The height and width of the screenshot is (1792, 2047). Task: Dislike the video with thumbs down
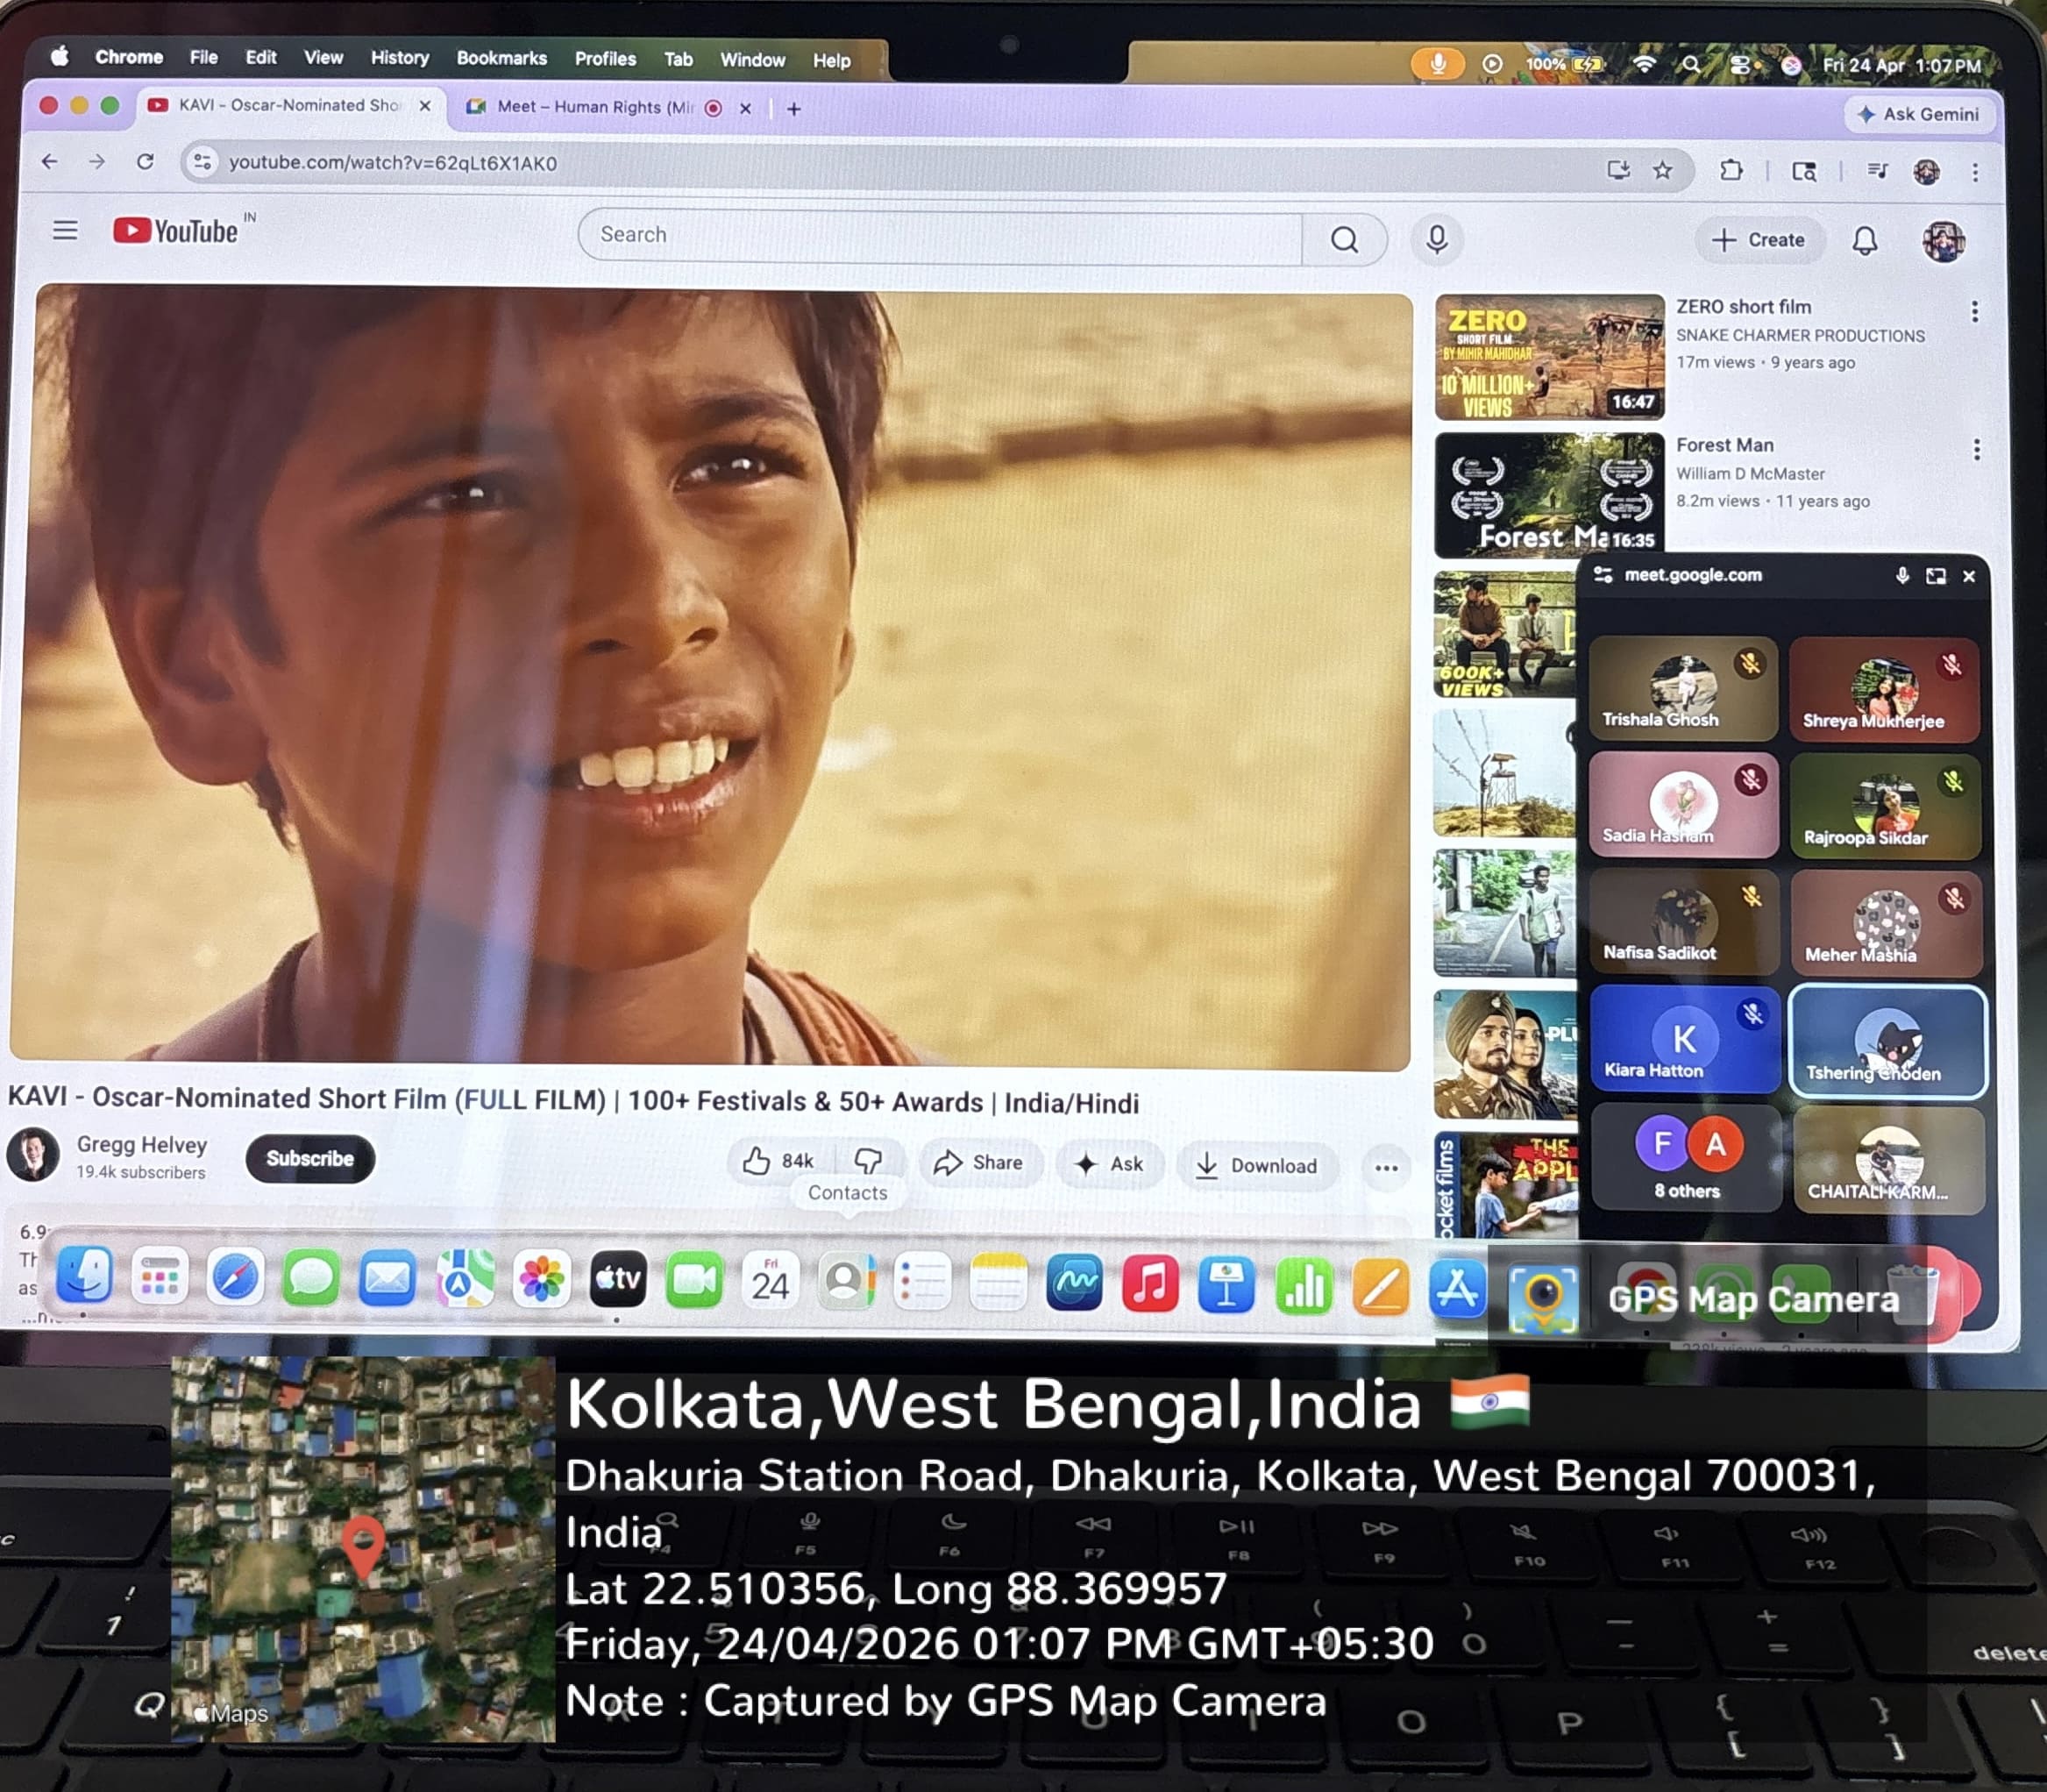[868, 1161]
